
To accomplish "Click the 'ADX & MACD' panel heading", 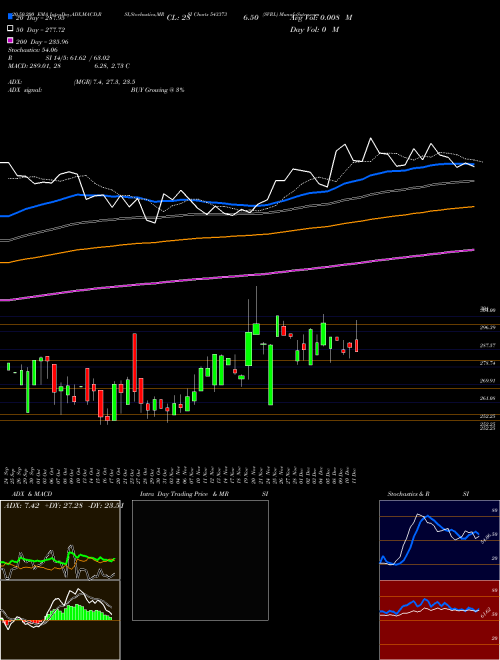I will [32, 494].
